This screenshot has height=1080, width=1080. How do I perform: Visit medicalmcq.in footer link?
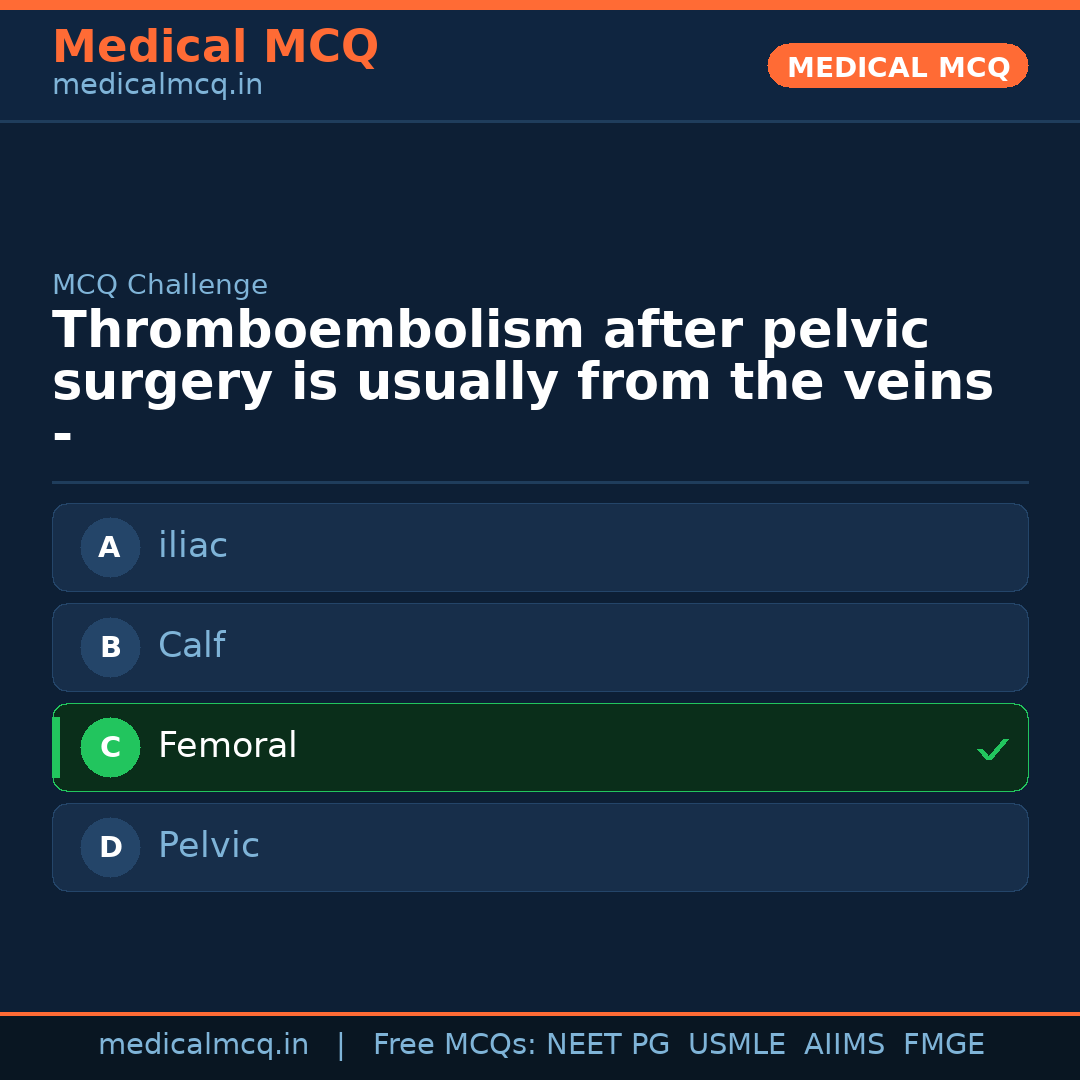[x=204, y=1043]
